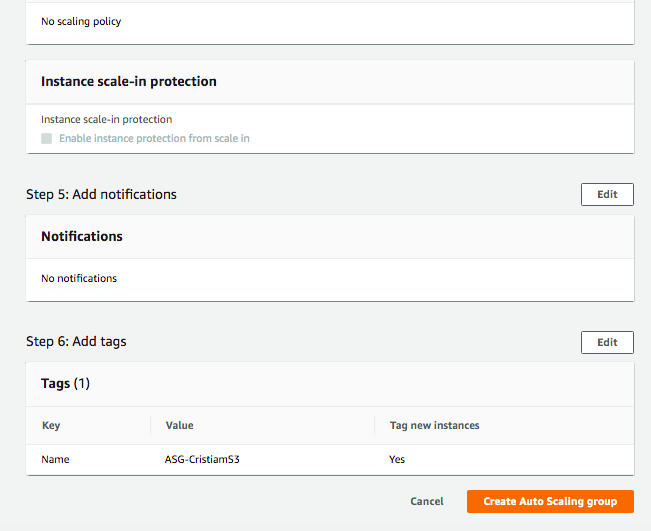Click the small Instance scale-in protection field label

pos(106,119)
